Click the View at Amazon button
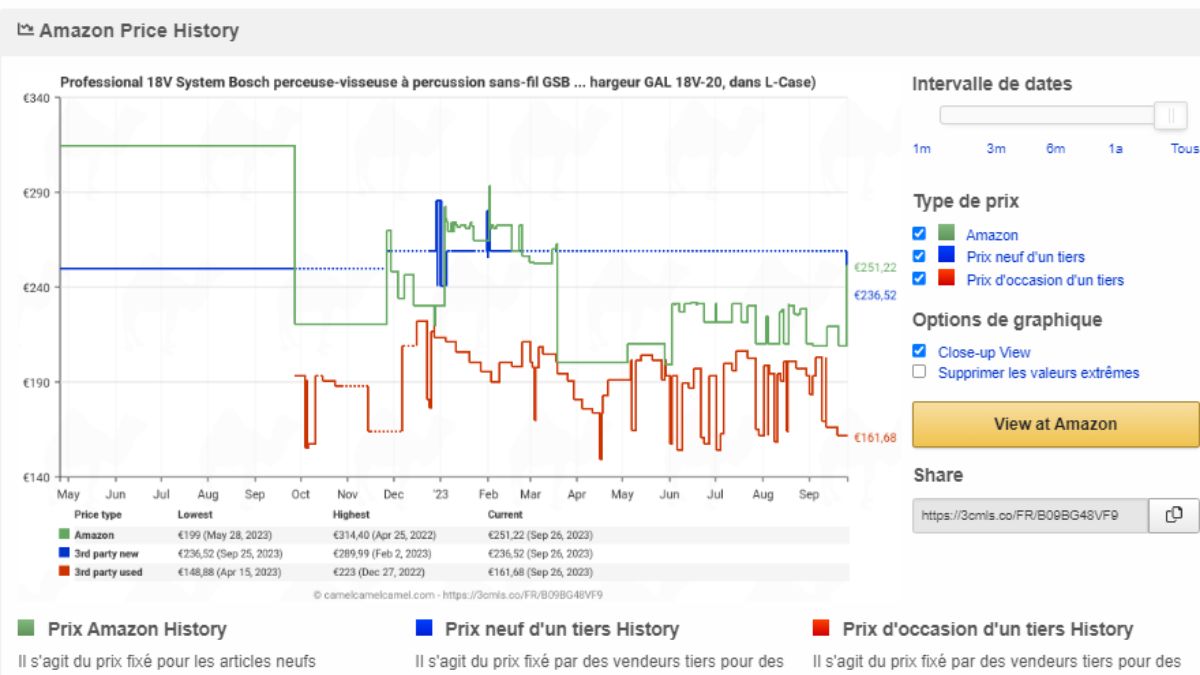1200x675 pixels. [1055, 424]
